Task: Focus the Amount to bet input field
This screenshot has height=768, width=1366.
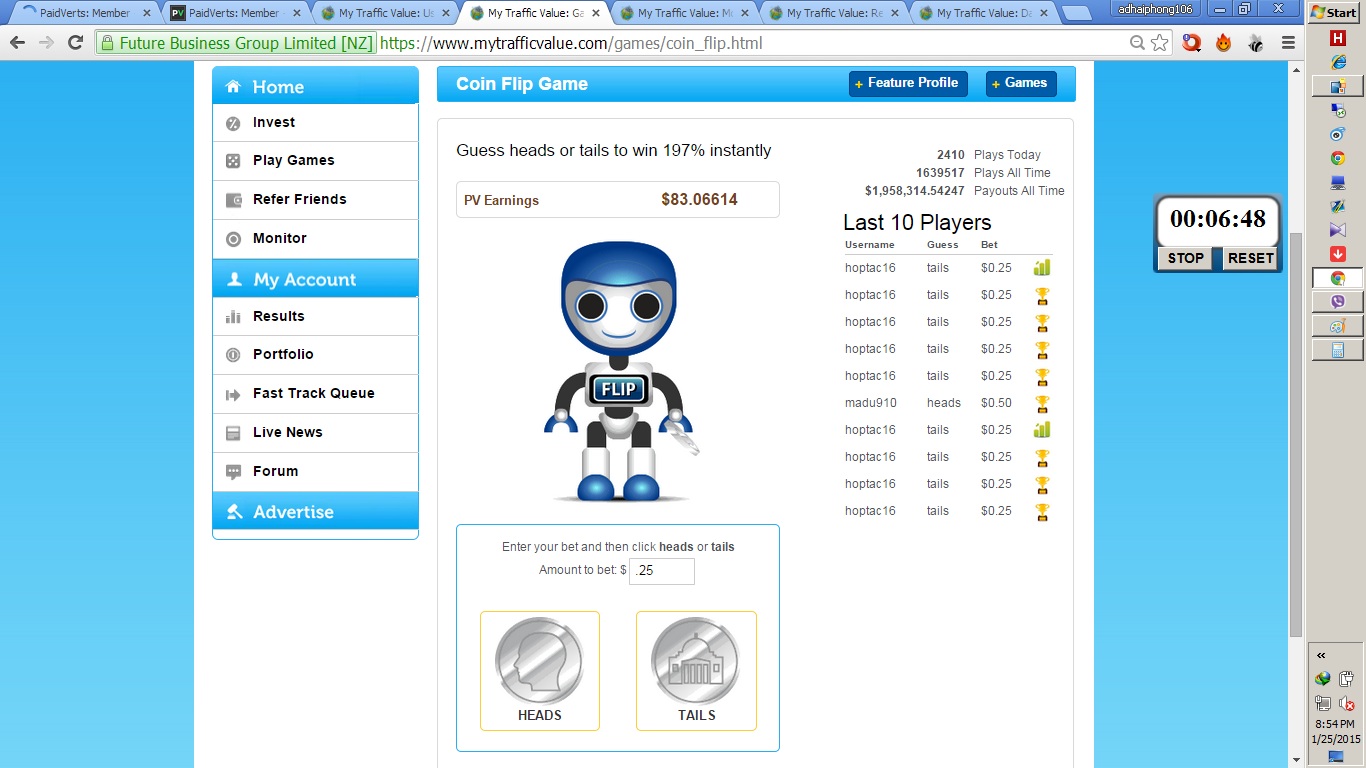Action: (662, 571)
